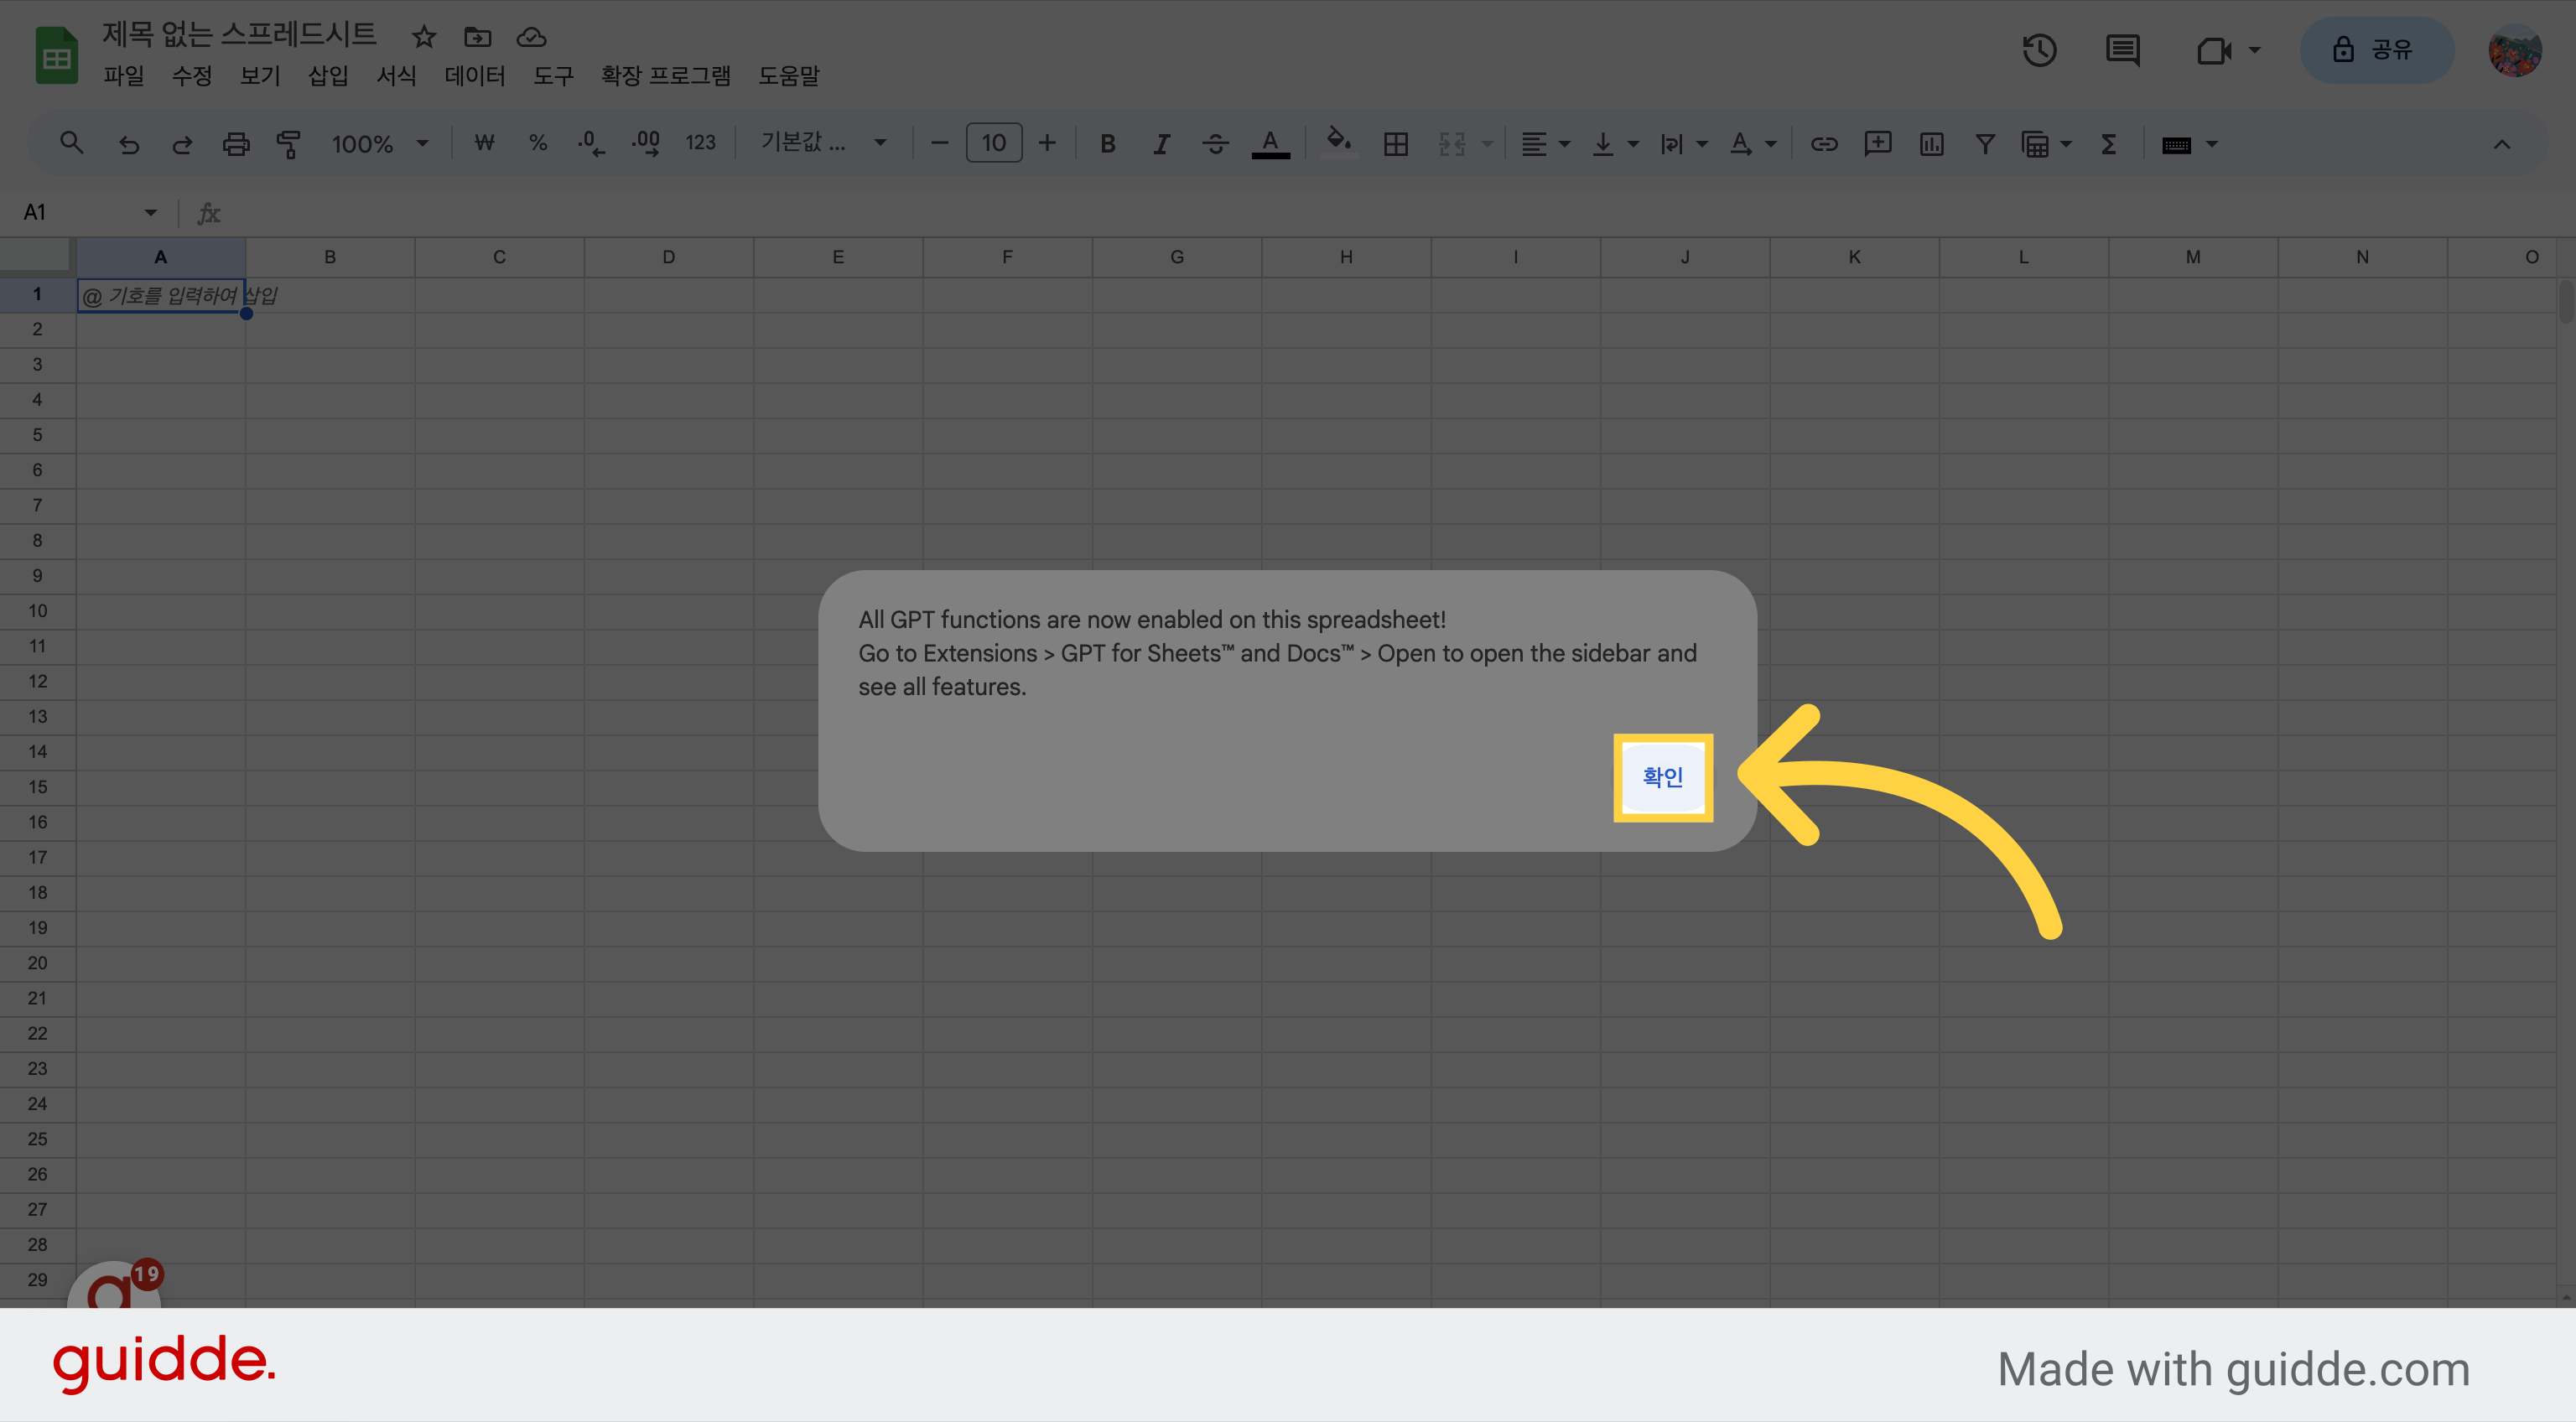The width and height of the screenshot is (2576, 1422).
Task: Click the paint format roller icon
Action: (x=288, y=144)
